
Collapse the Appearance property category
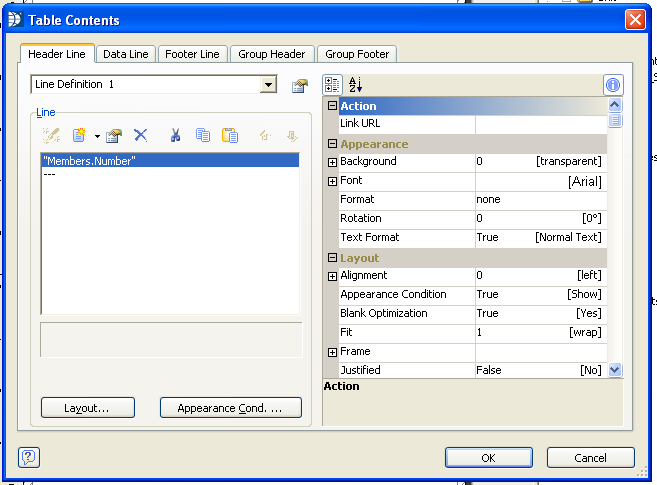coord(332,144)
